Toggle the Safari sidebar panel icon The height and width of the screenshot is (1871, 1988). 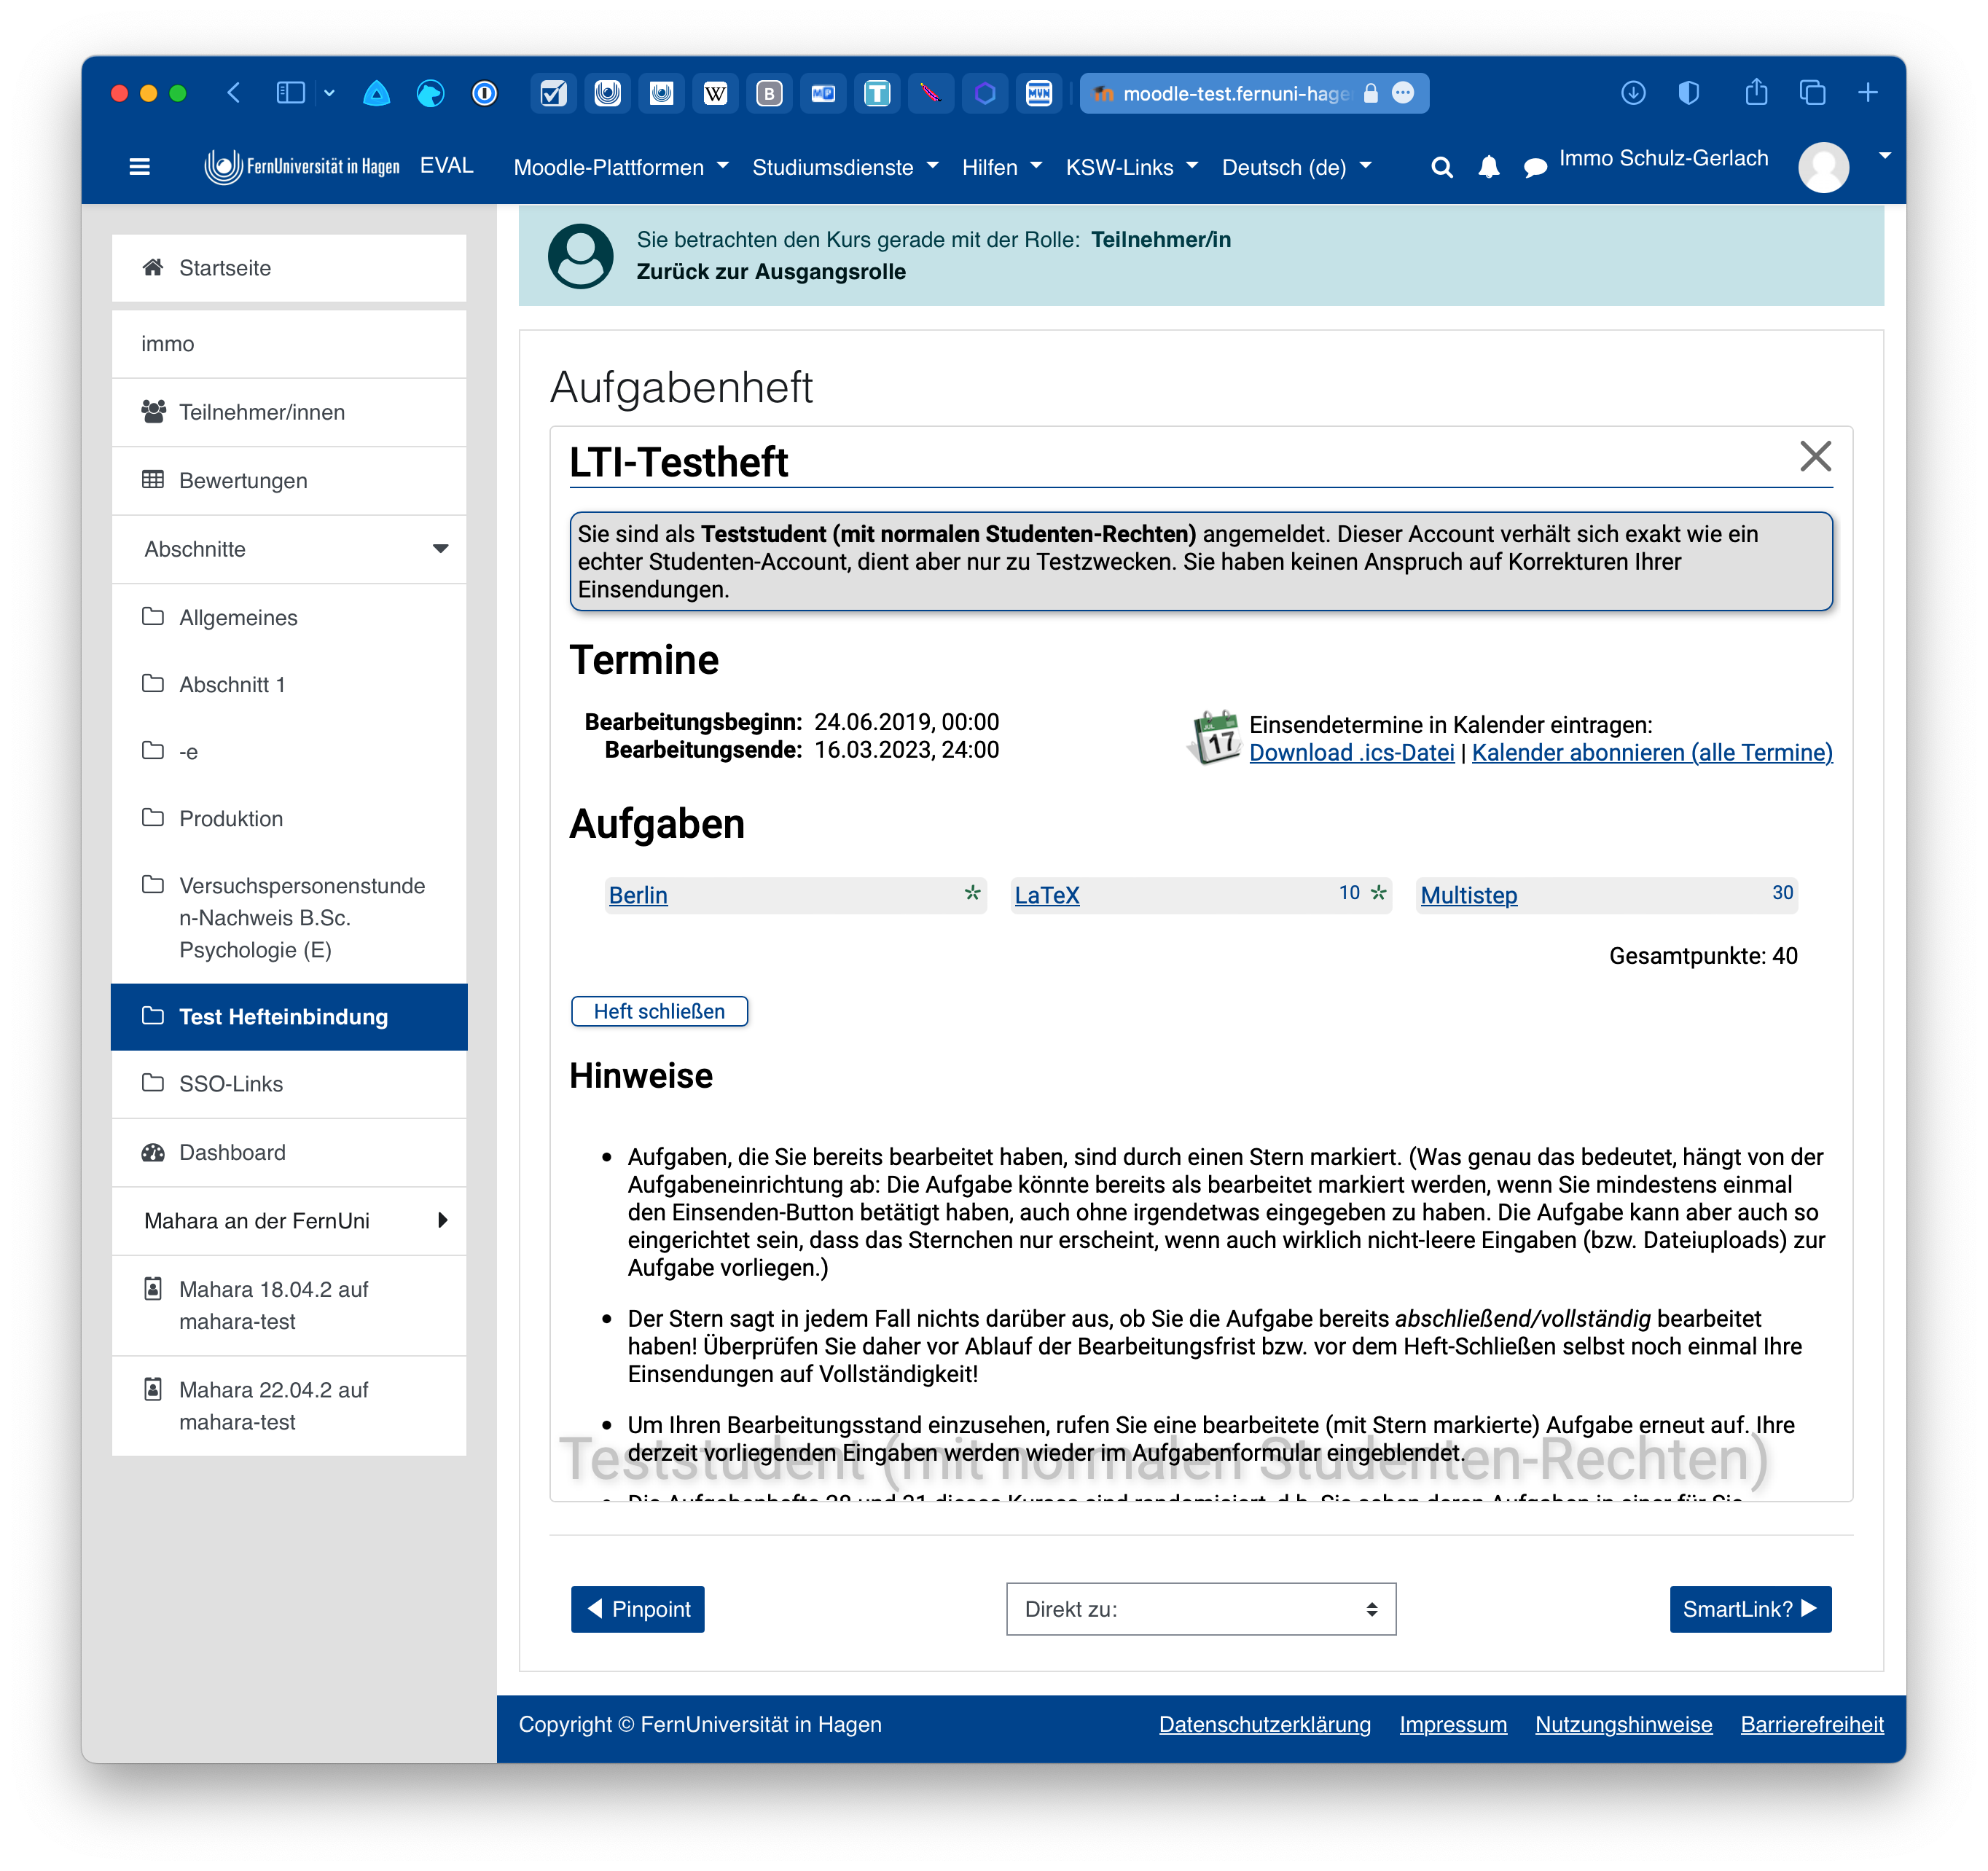tap(290, 93)
